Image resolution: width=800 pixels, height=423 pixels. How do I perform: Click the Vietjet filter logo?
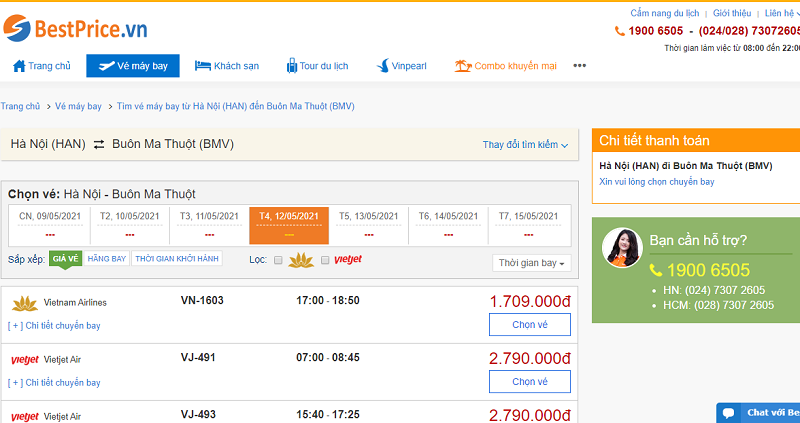348,260
